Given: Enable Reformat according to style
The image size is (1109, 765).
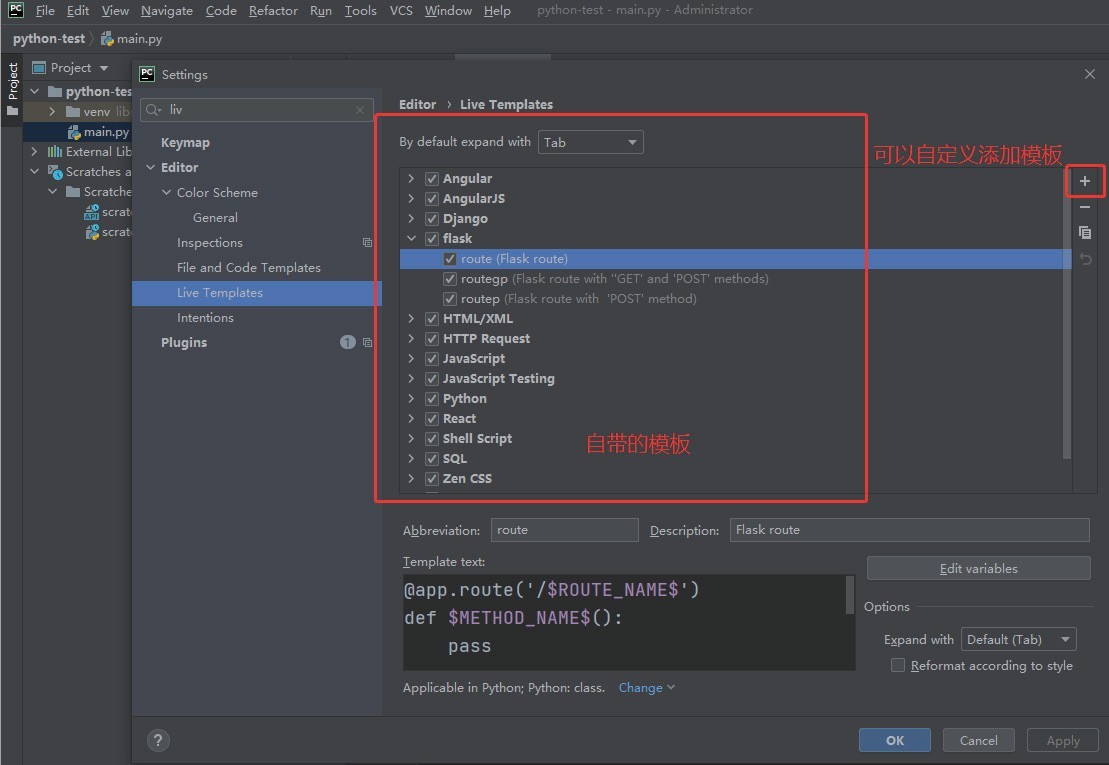Looking at the screenshot, I should tap(898, 665).
